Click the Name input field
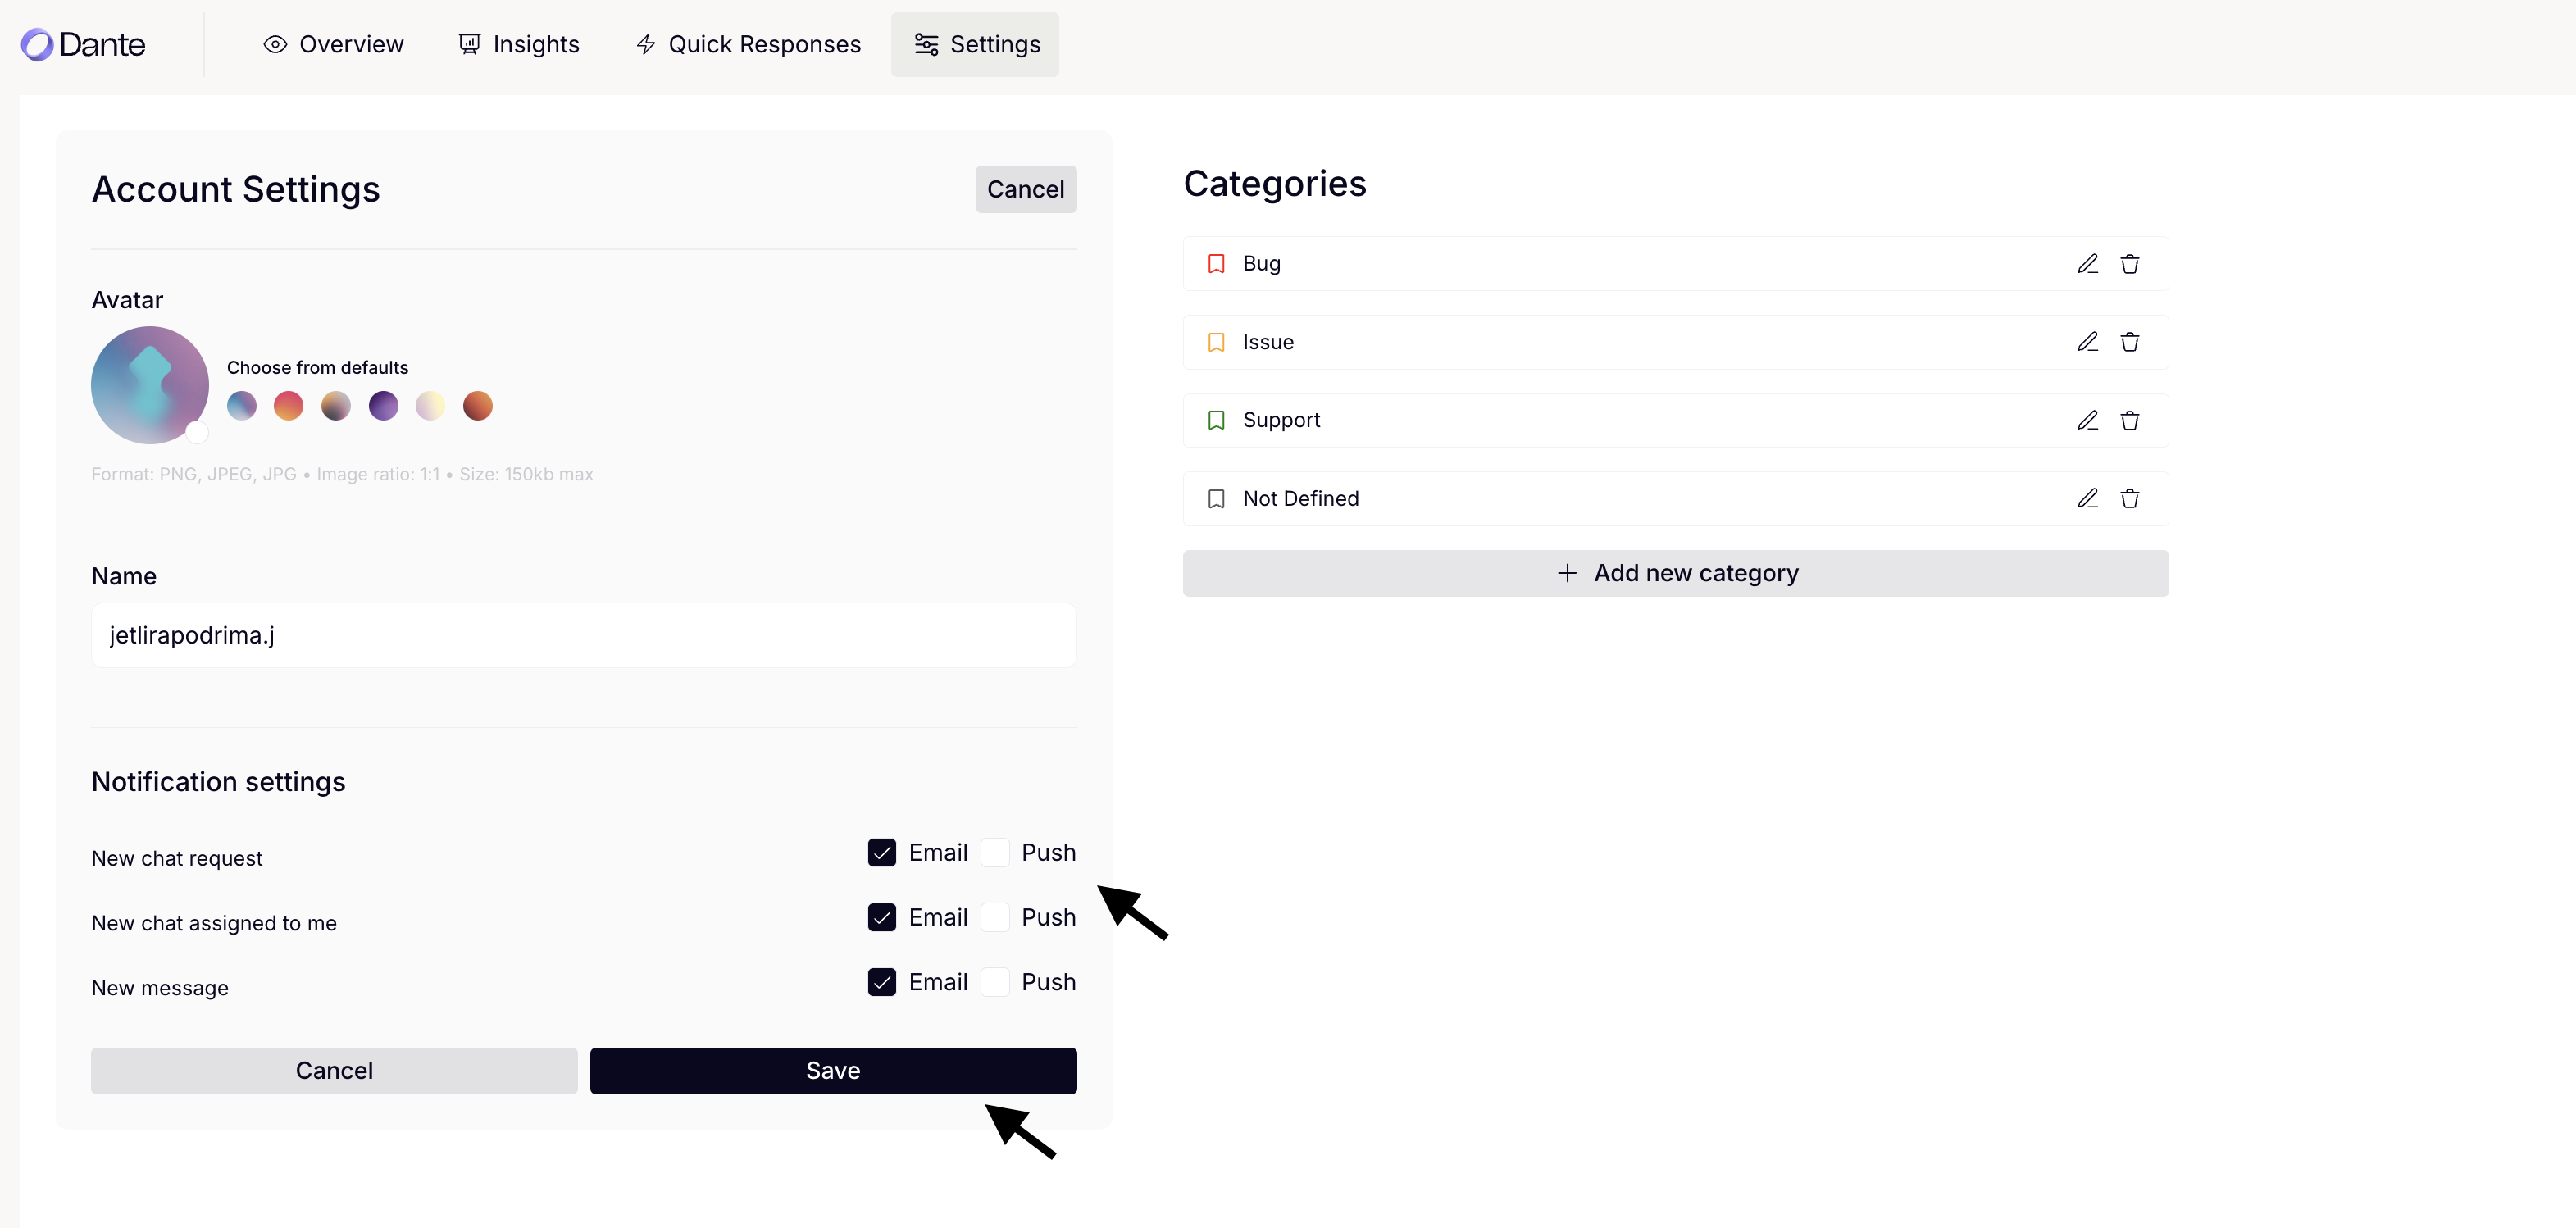Image resolution: width=2576 pixels, height=1228 pixels. click(583, 635)
